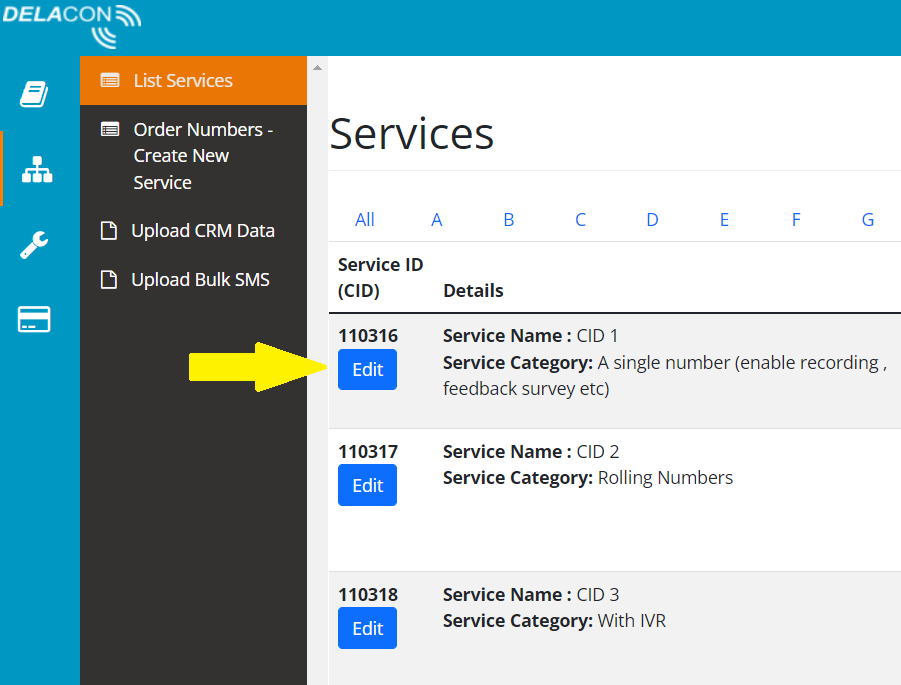
Task: Click Service Name CID 1 text
Action: point(530,336)
